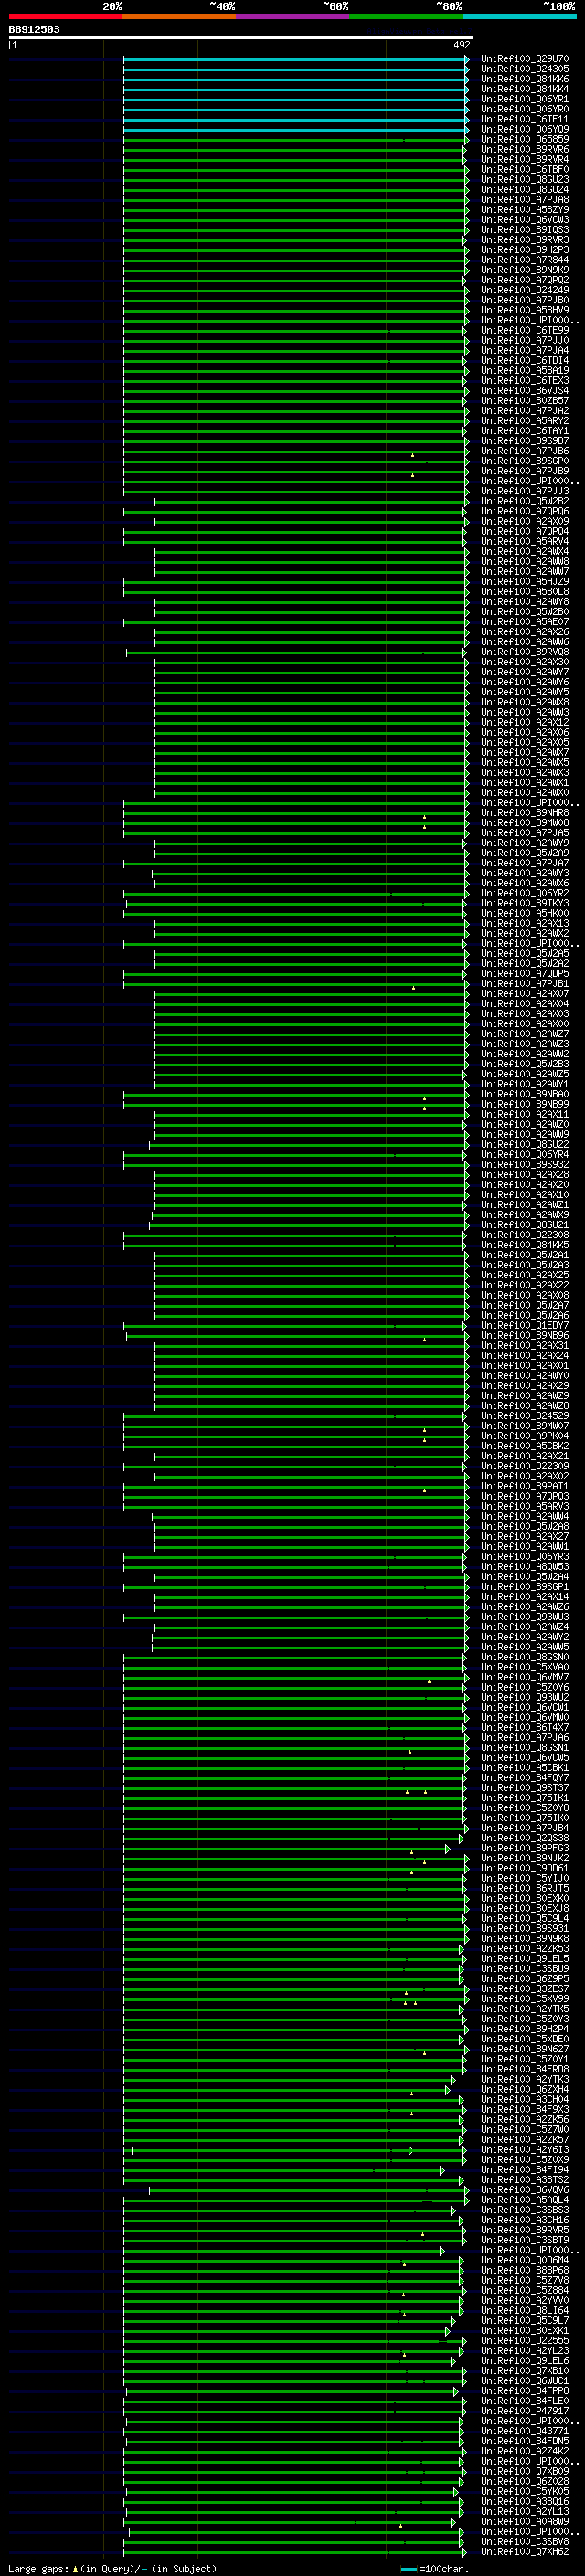Select hit label UniRef100_Q06YR1
585x2576 pixels.
pyautogui.click(x=524, y=99)
